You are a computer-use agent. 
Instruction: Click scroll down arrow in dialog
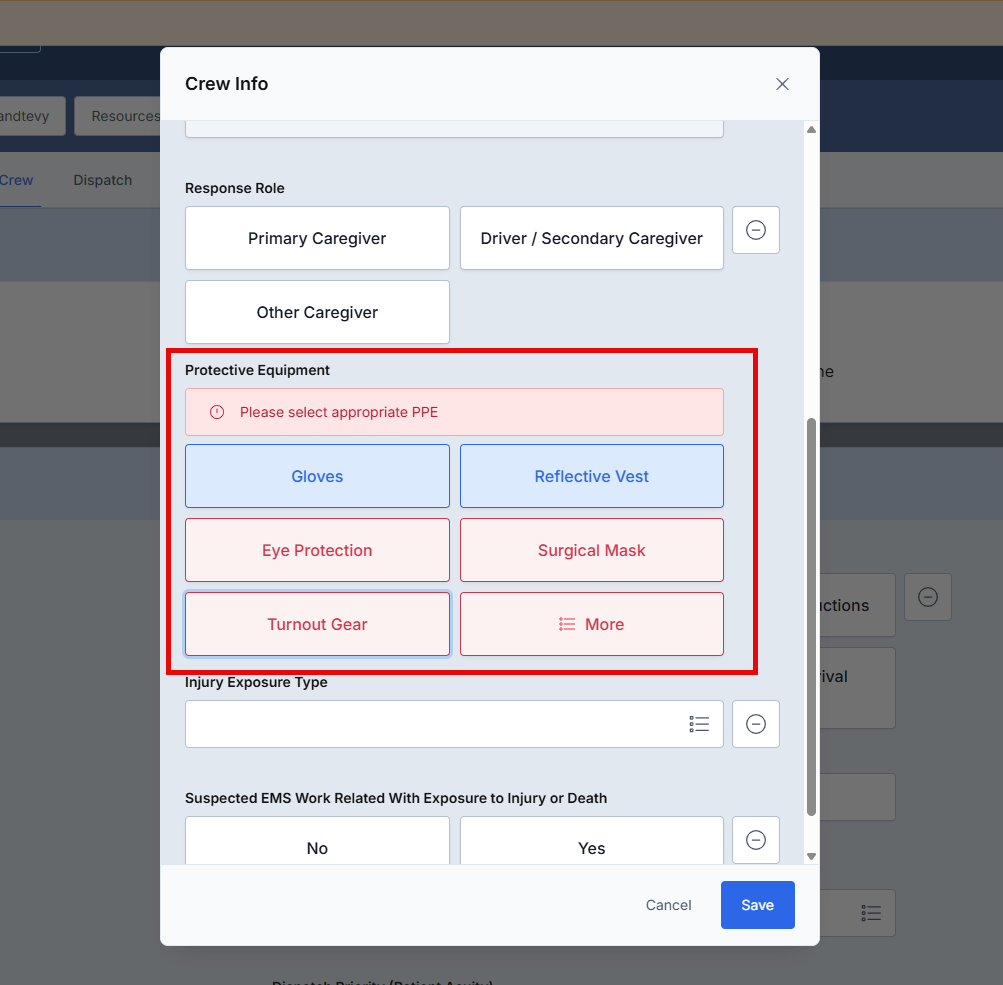[x=811, y=856]
